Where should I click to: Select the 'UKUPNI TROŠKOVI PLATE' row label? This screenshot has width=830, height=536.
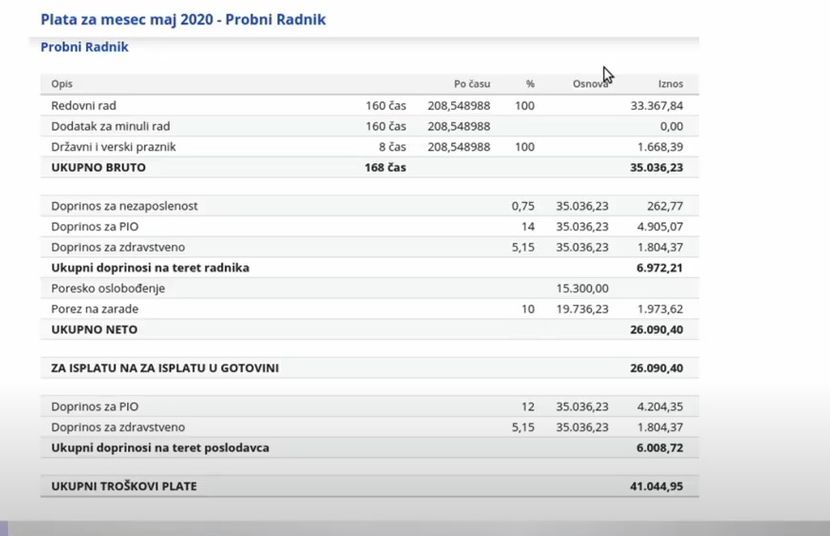point(124,487)
